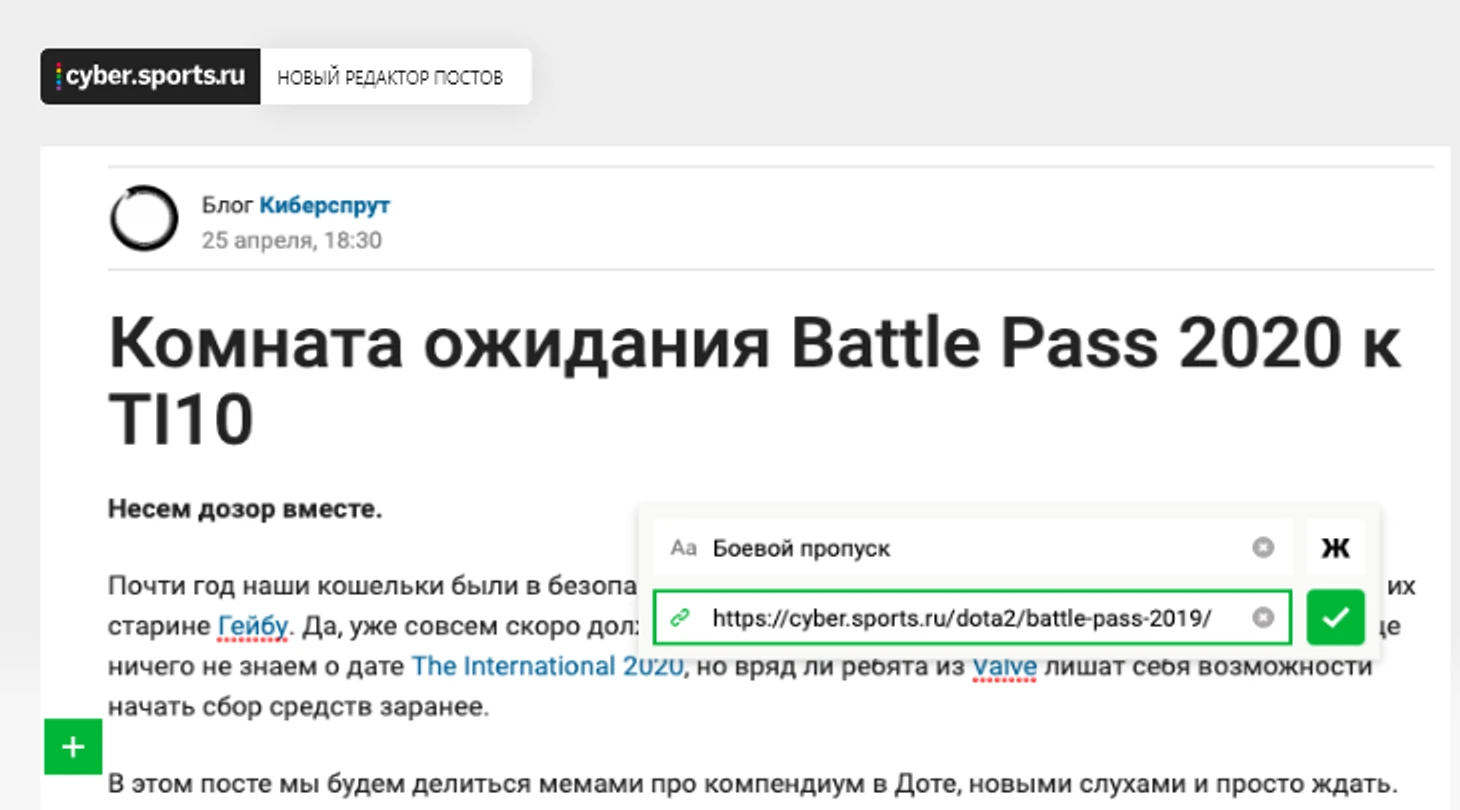The image size is (1460, 810).
Task: Clear the URL field with the x icon
Action: point(1263,618)
